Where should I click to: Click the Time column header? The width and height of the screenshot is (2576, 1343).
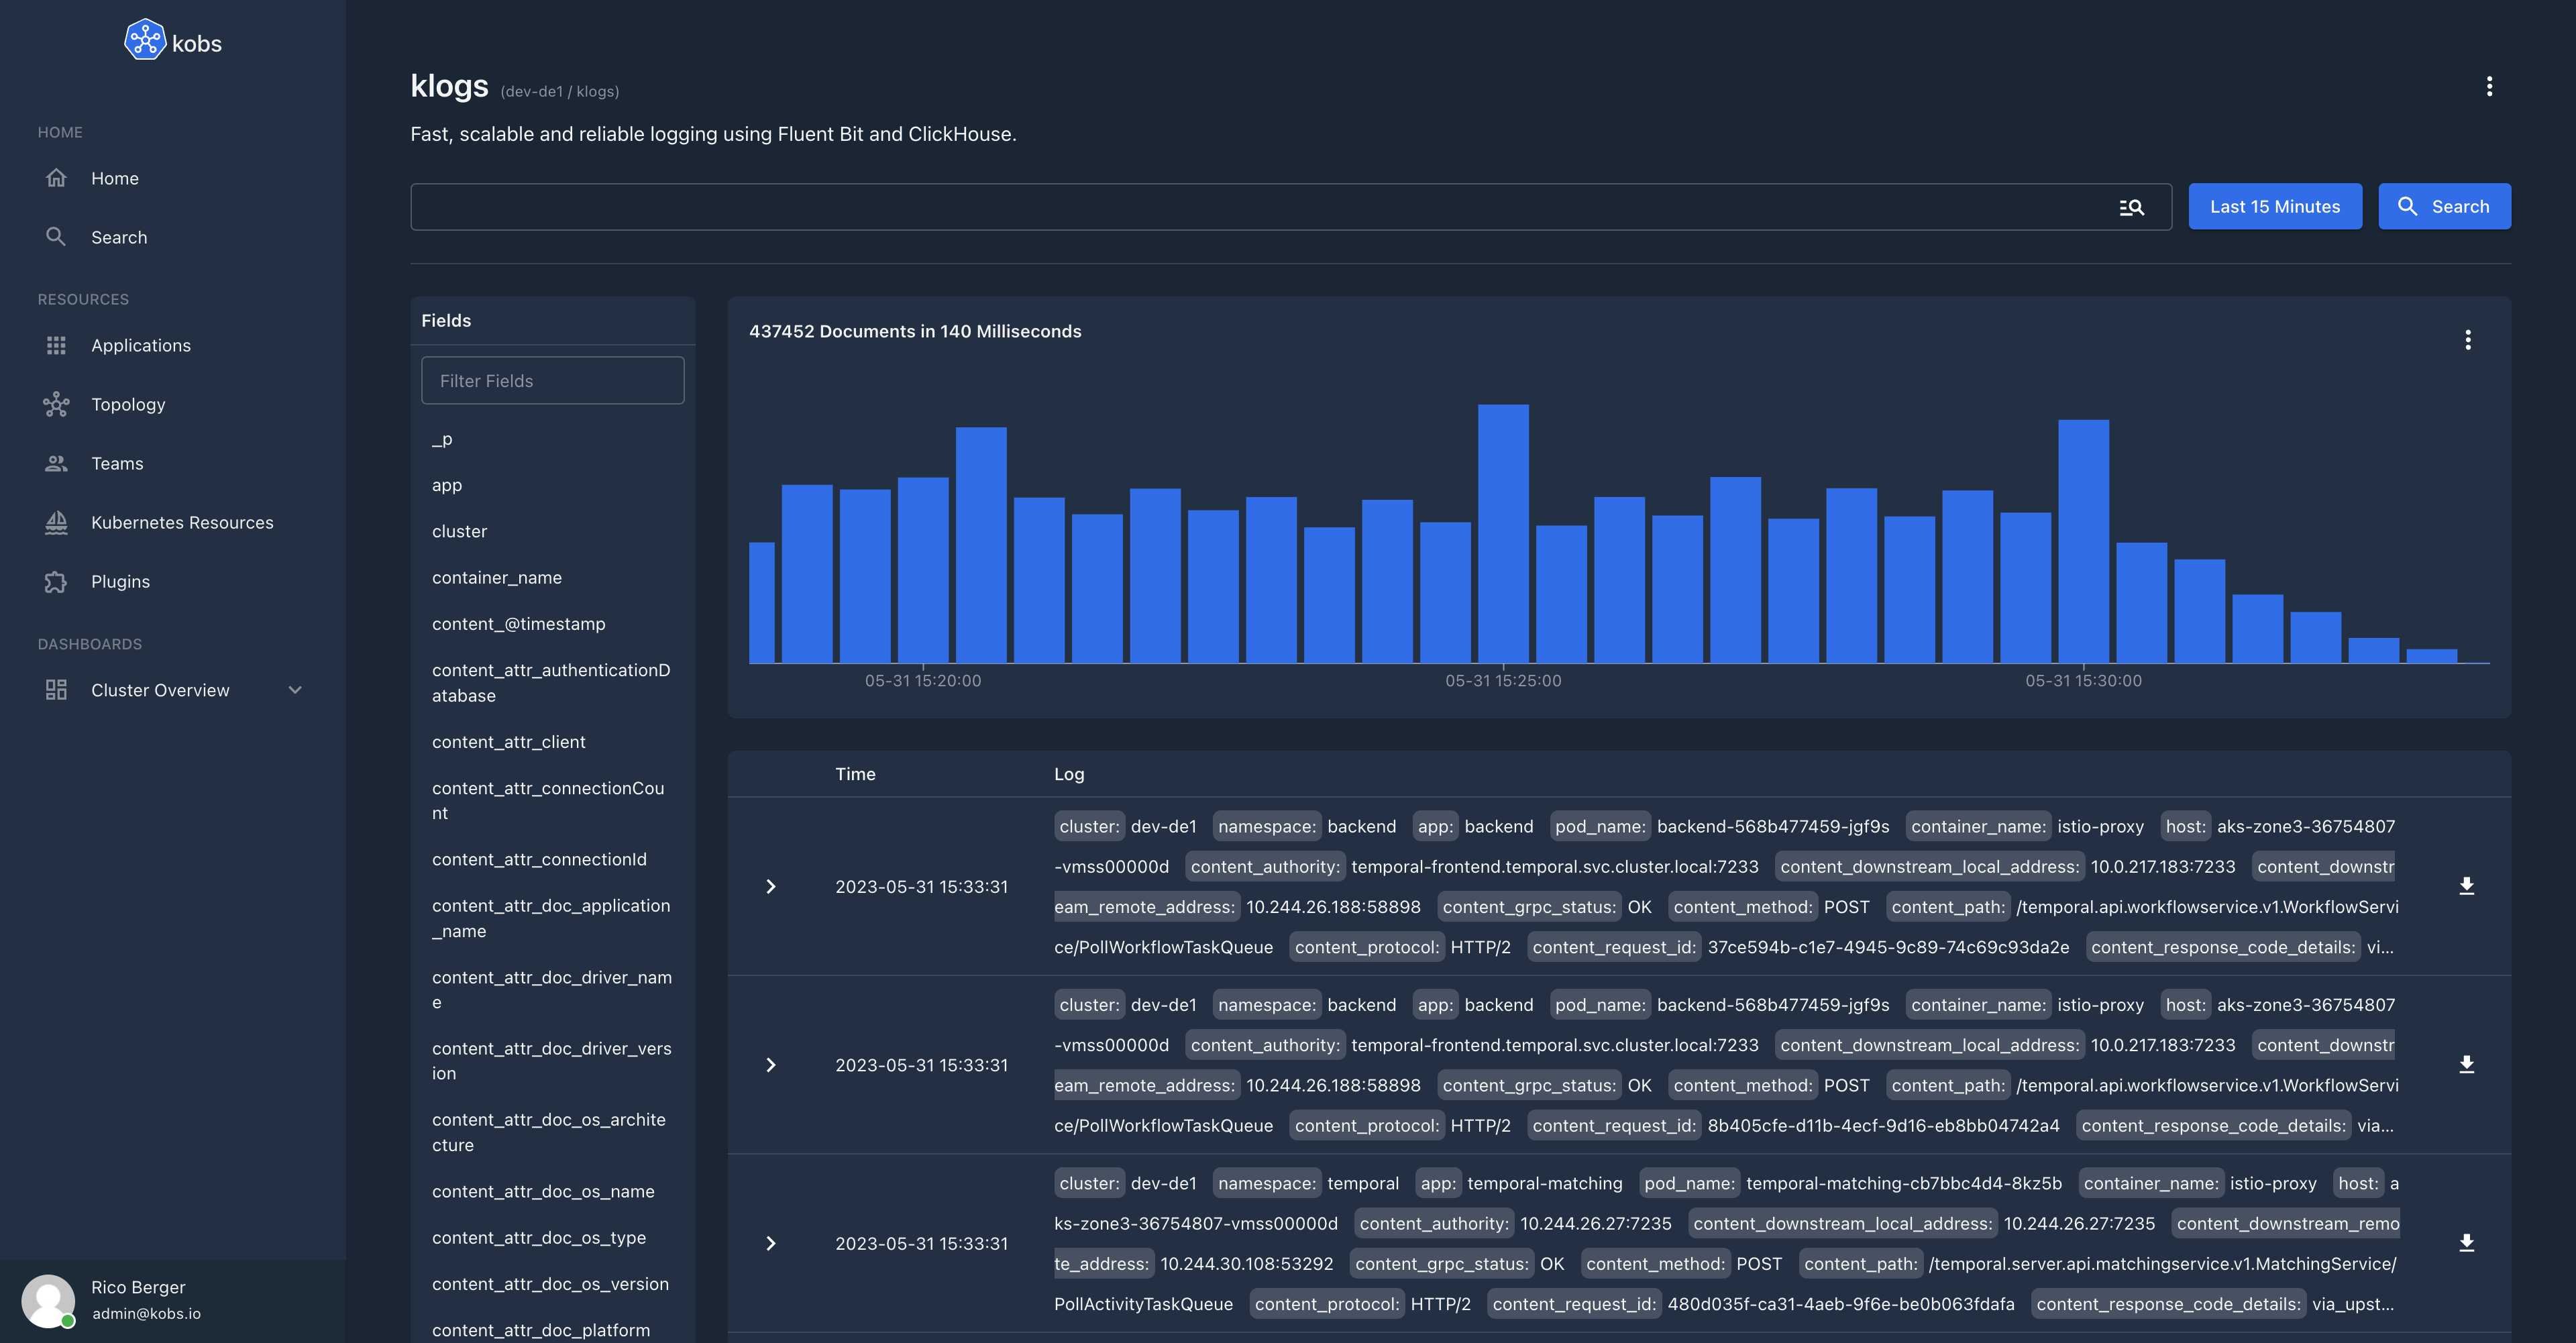(855, 774)
